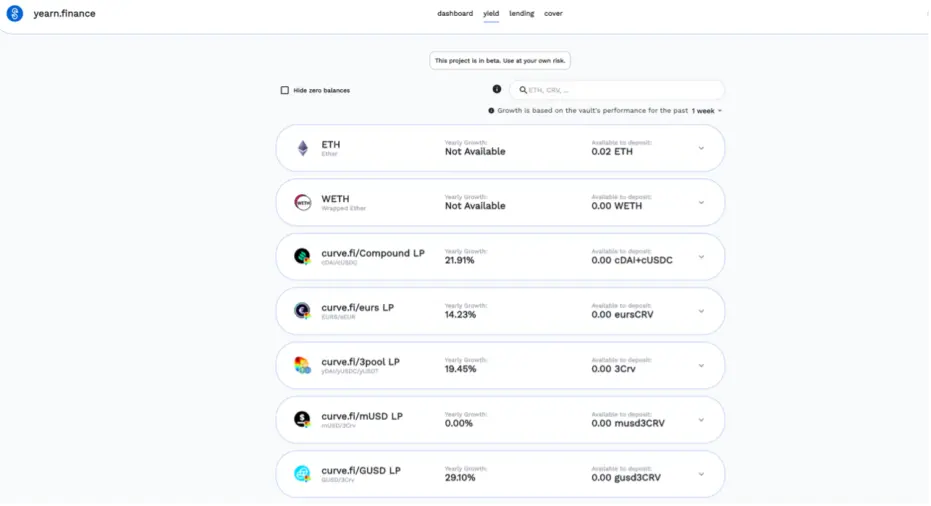Click the 21.91% yearly growth value
Image resolution: width=931 pixels, height=506 pixels.
(460, 260)
